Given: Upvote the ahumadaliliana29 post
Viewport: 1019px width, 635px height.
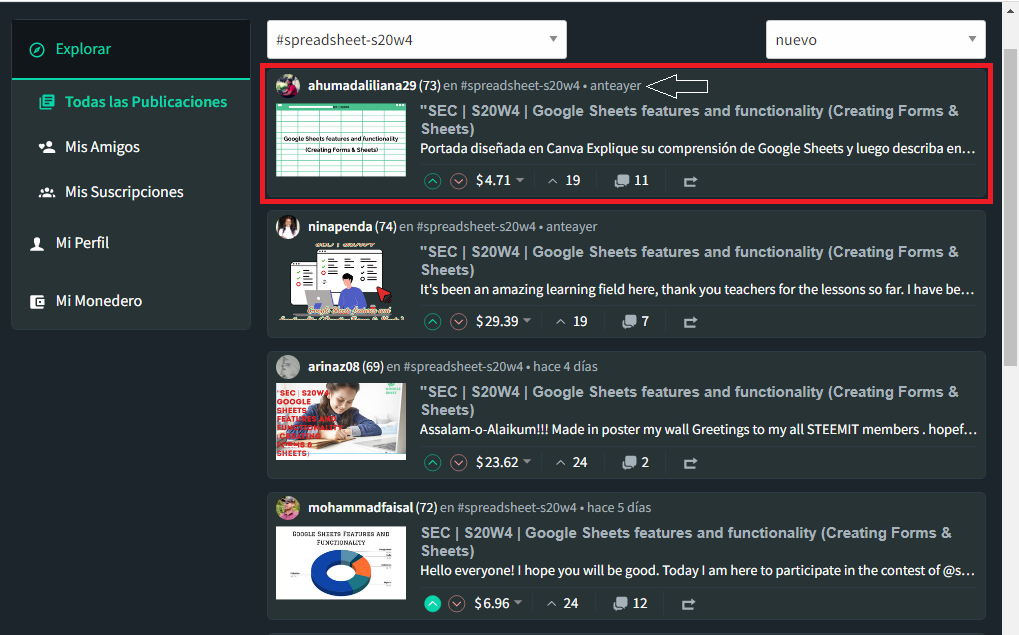Looking at the screenshot, I should pyautogui.click(x=432, y=181).
